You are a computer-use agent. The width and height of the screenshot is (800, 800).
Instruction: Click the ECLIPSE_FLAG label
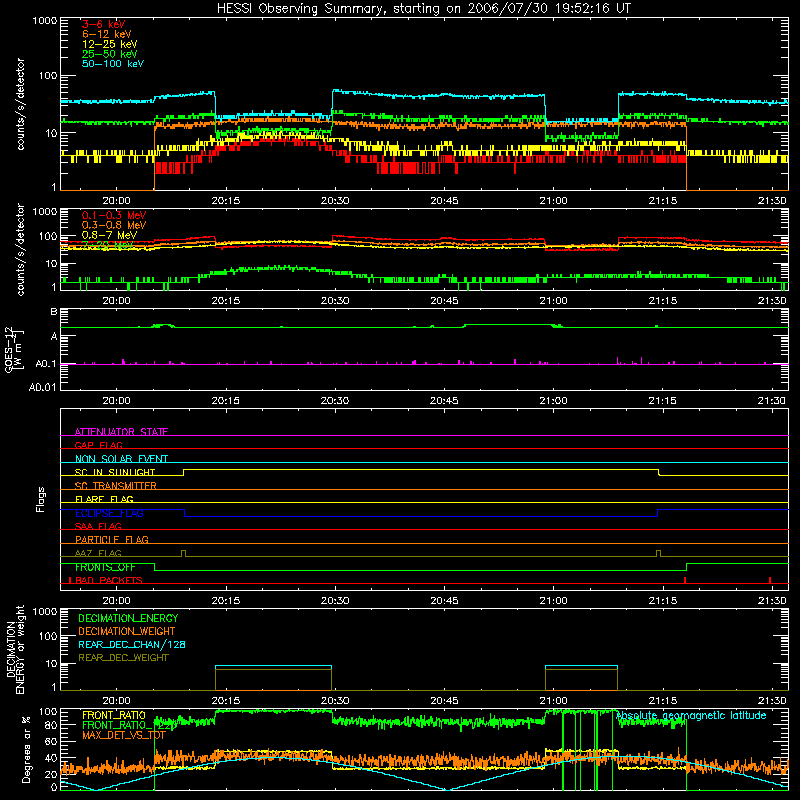point(109,513)
